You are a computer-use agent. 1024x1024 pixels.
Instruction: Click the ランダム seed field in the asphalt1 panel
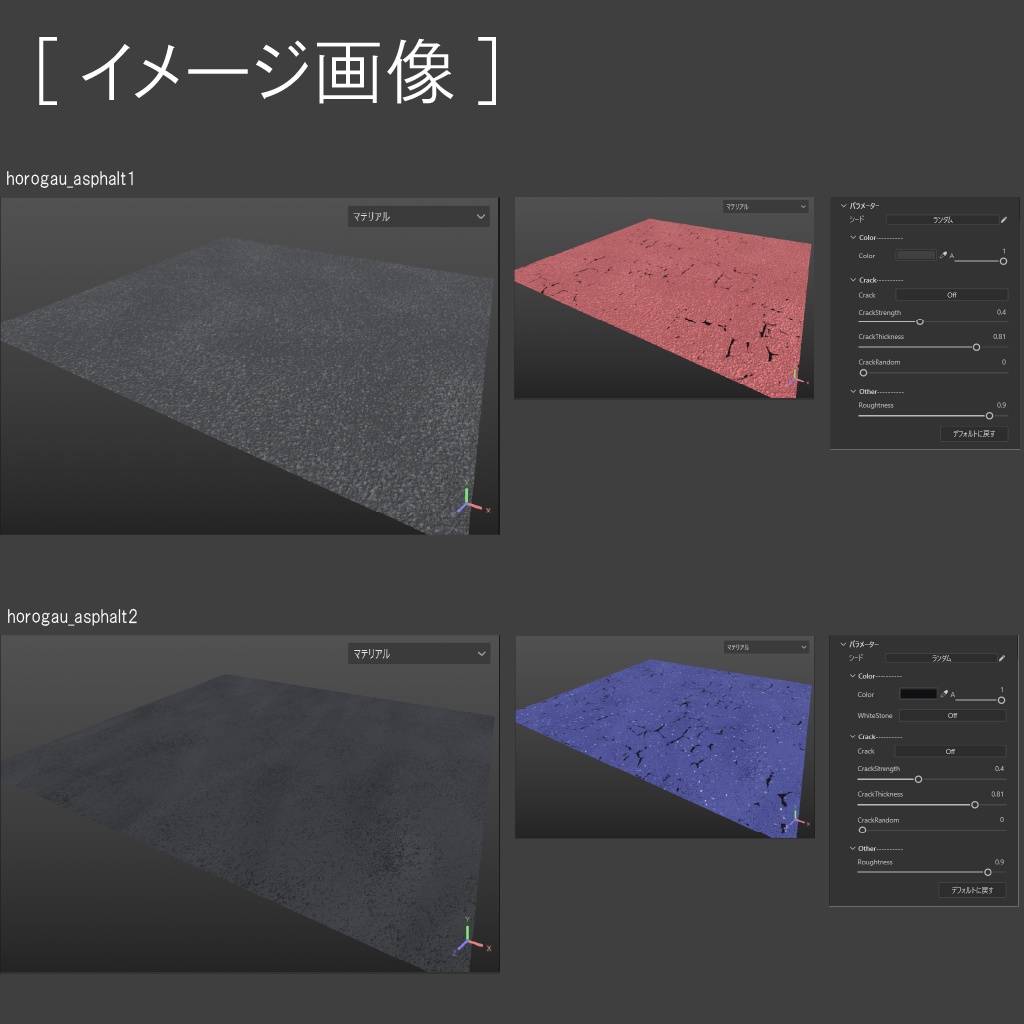pyautogui.click(x=942, y=219)
